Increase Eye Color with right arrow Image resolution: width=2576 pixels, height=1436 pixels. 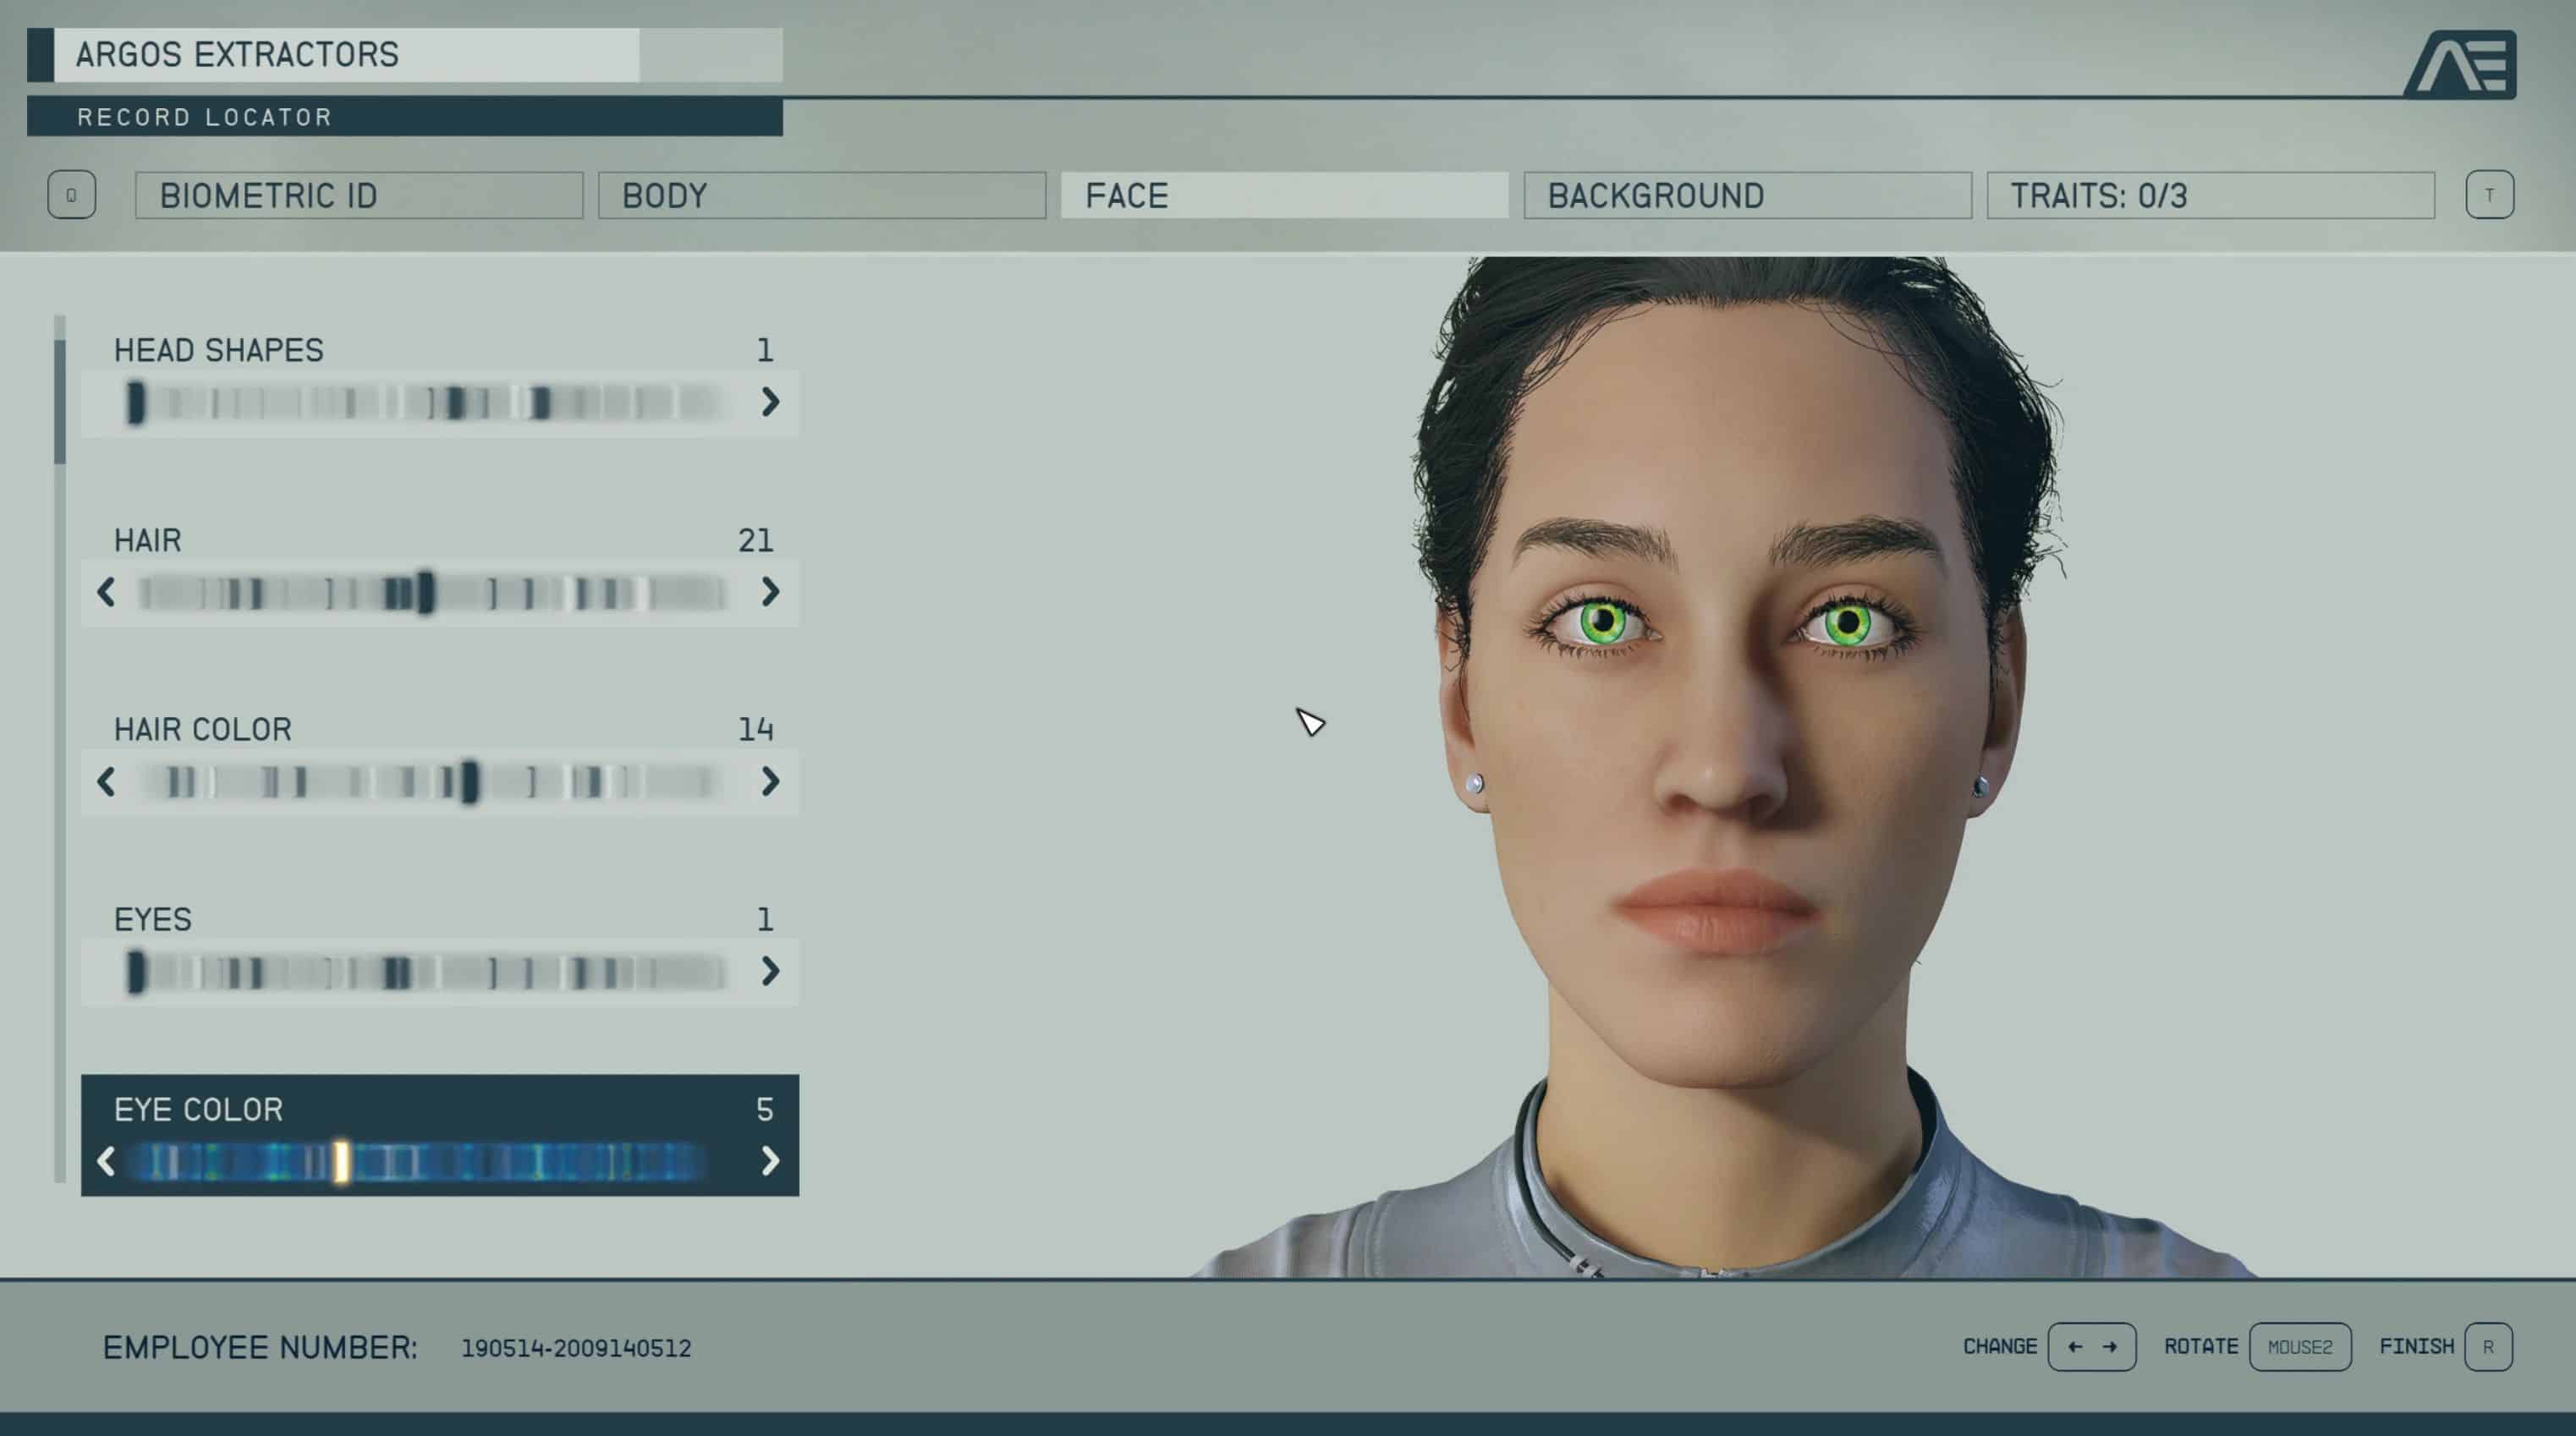(769, 1161)
